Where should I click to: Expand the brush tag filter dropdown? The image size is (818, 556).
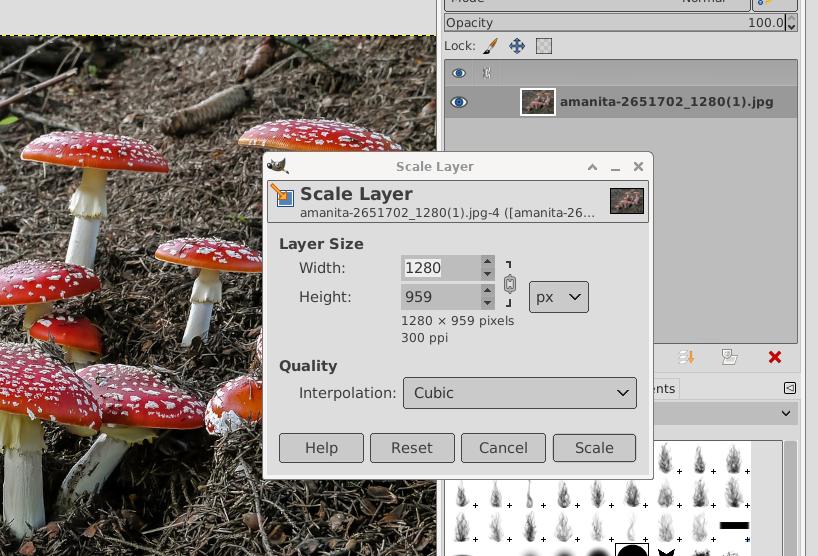pos(786,414)
